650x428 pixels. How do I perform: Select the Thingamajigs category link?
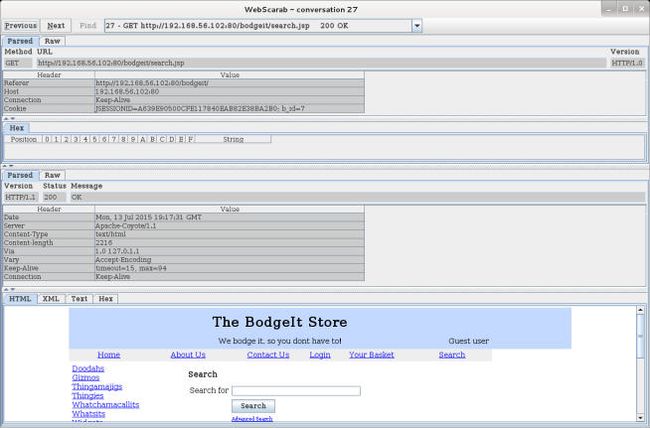coord(97,387)
